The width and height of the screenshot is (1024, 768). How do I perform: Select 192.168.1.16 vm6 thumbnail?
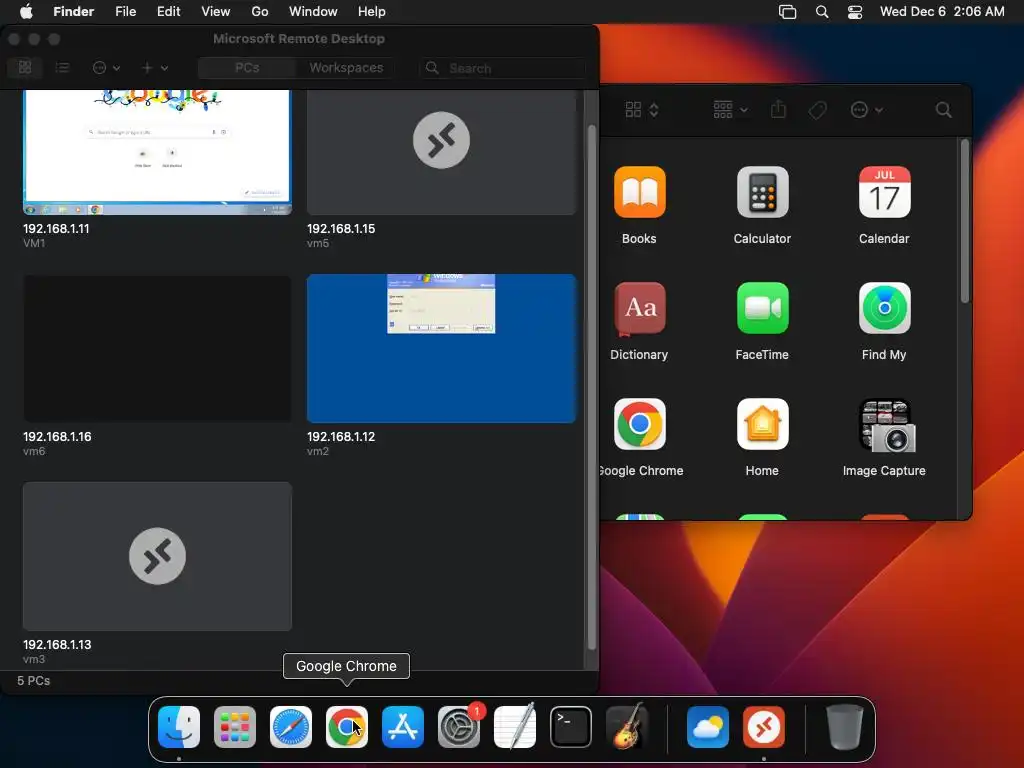pos(157,348)
